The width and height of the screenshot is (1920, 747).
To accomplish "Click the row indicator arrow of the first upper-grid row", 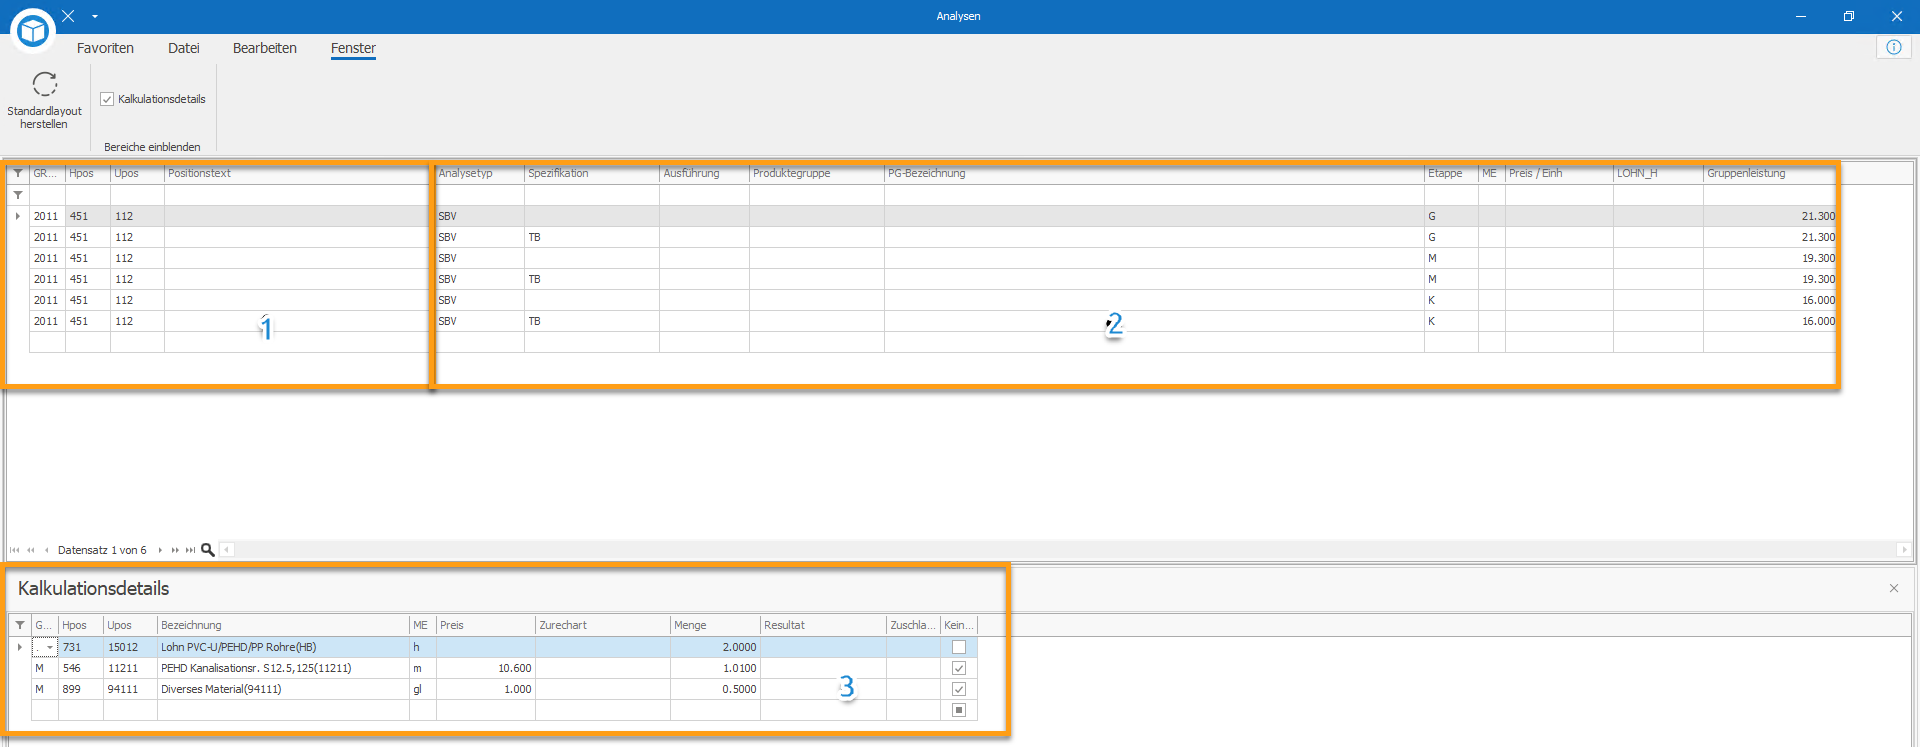I will click(18, 216).
